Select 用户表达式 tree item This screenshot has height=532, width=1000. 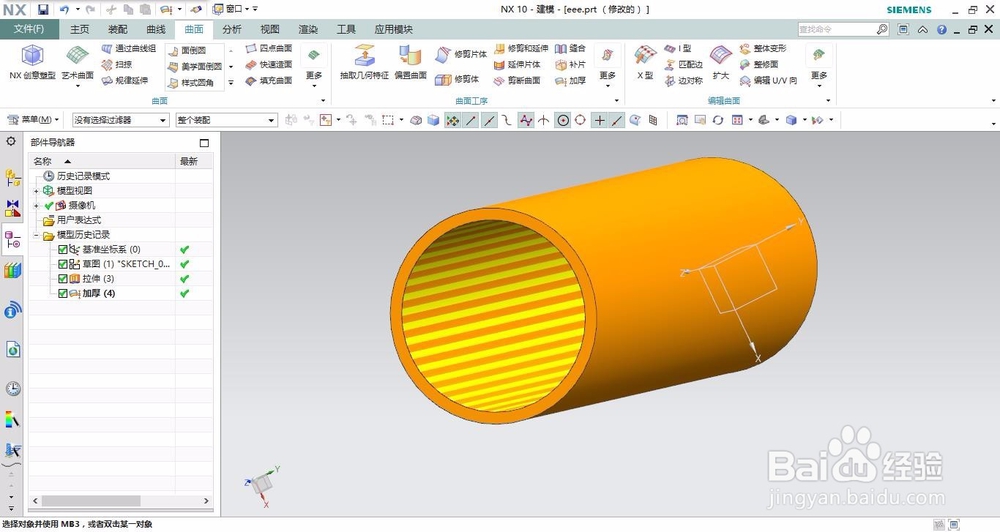tap(79, 220)
